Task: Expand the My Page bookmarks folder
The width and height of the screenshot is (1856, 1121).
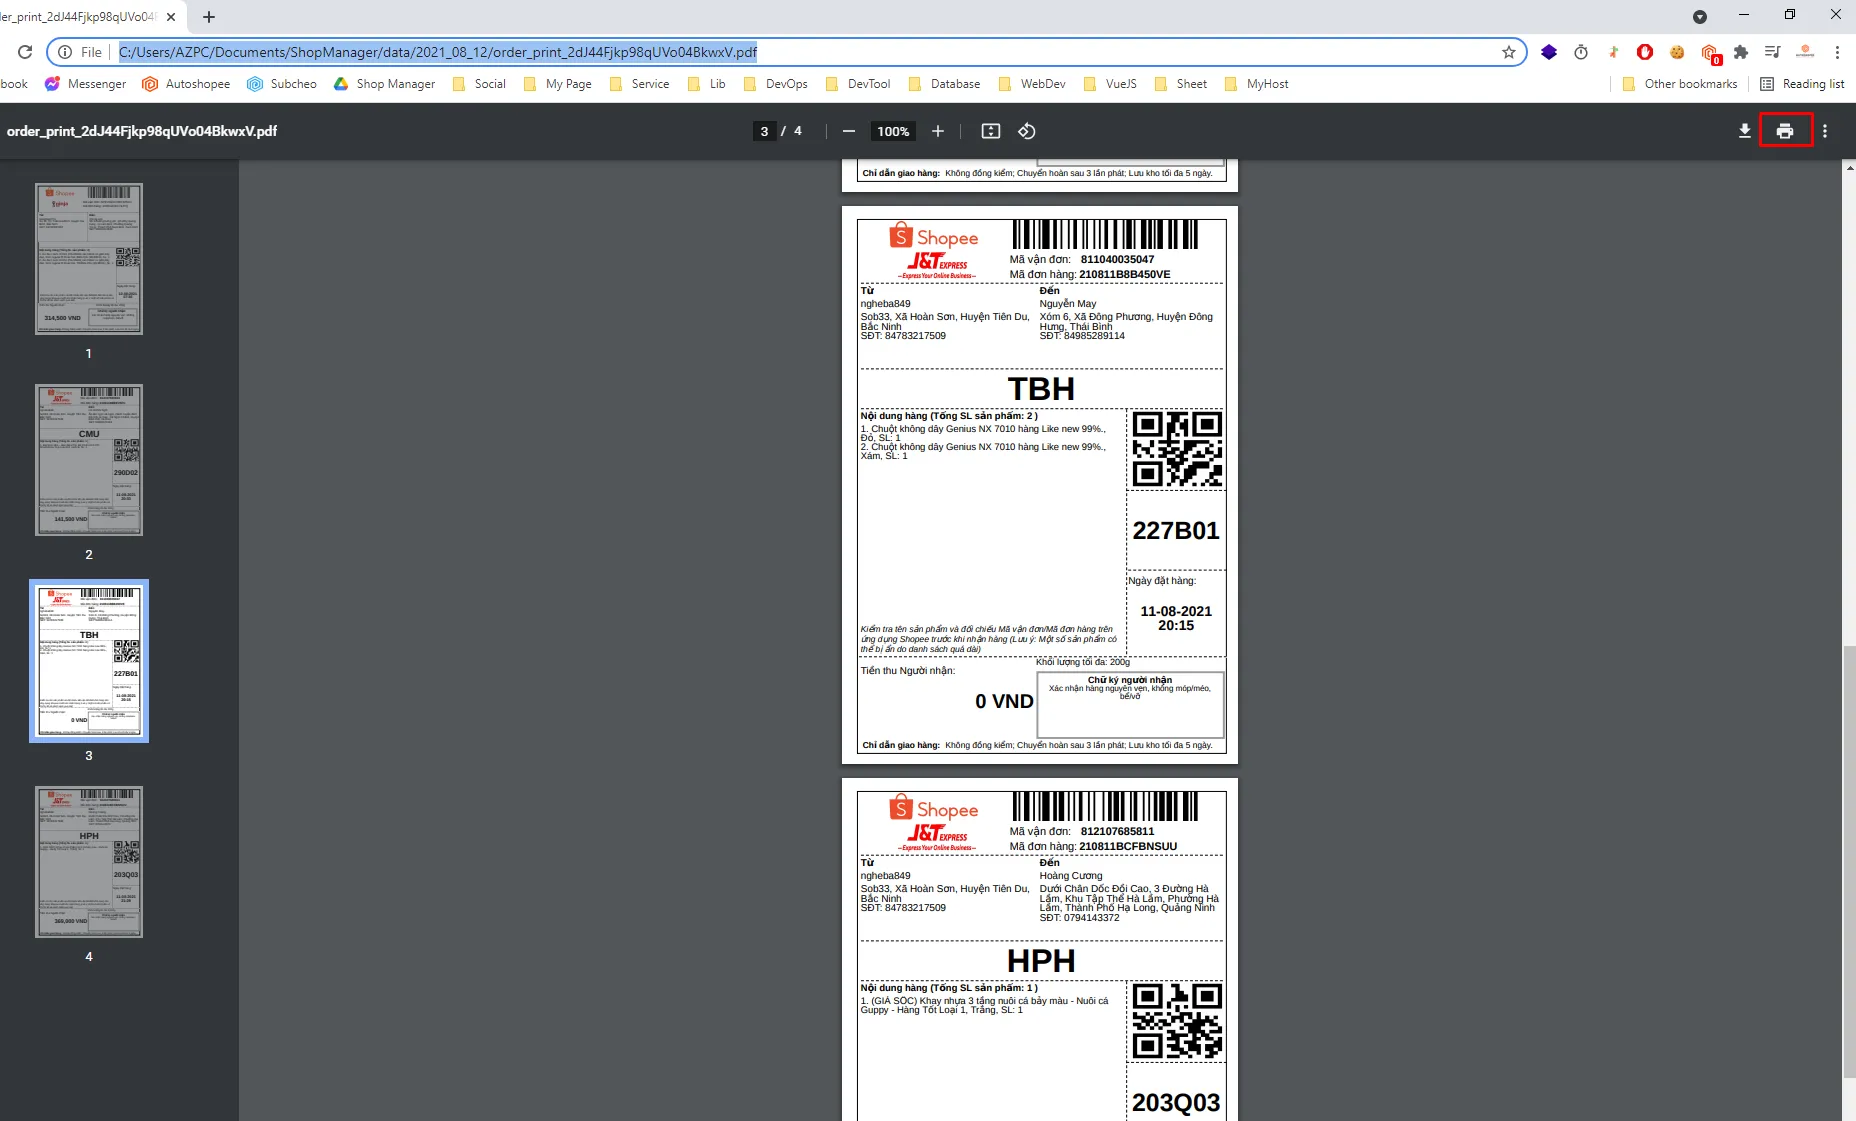Action: point(557,84)
